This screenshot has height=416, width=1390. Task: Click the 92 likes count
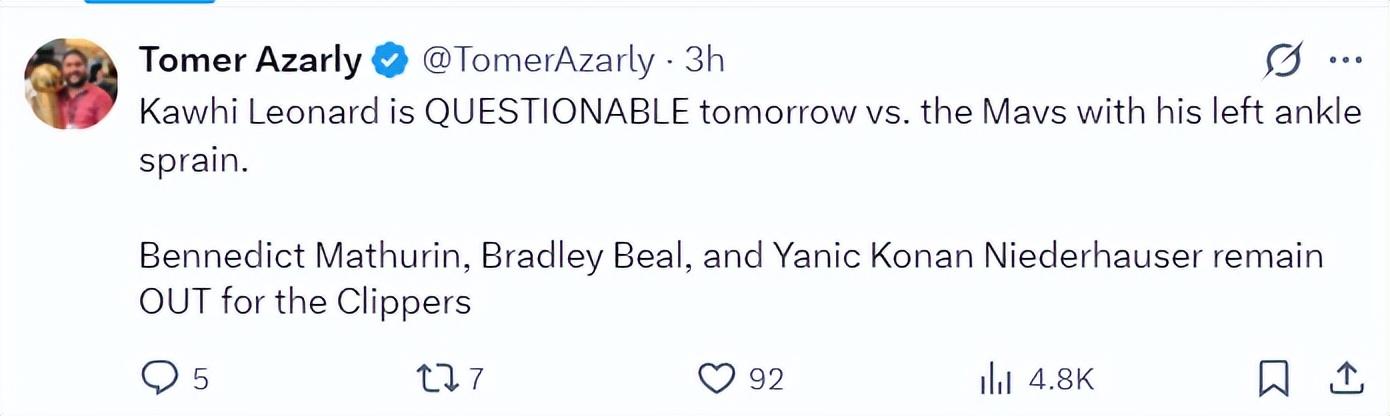[766, 379]
